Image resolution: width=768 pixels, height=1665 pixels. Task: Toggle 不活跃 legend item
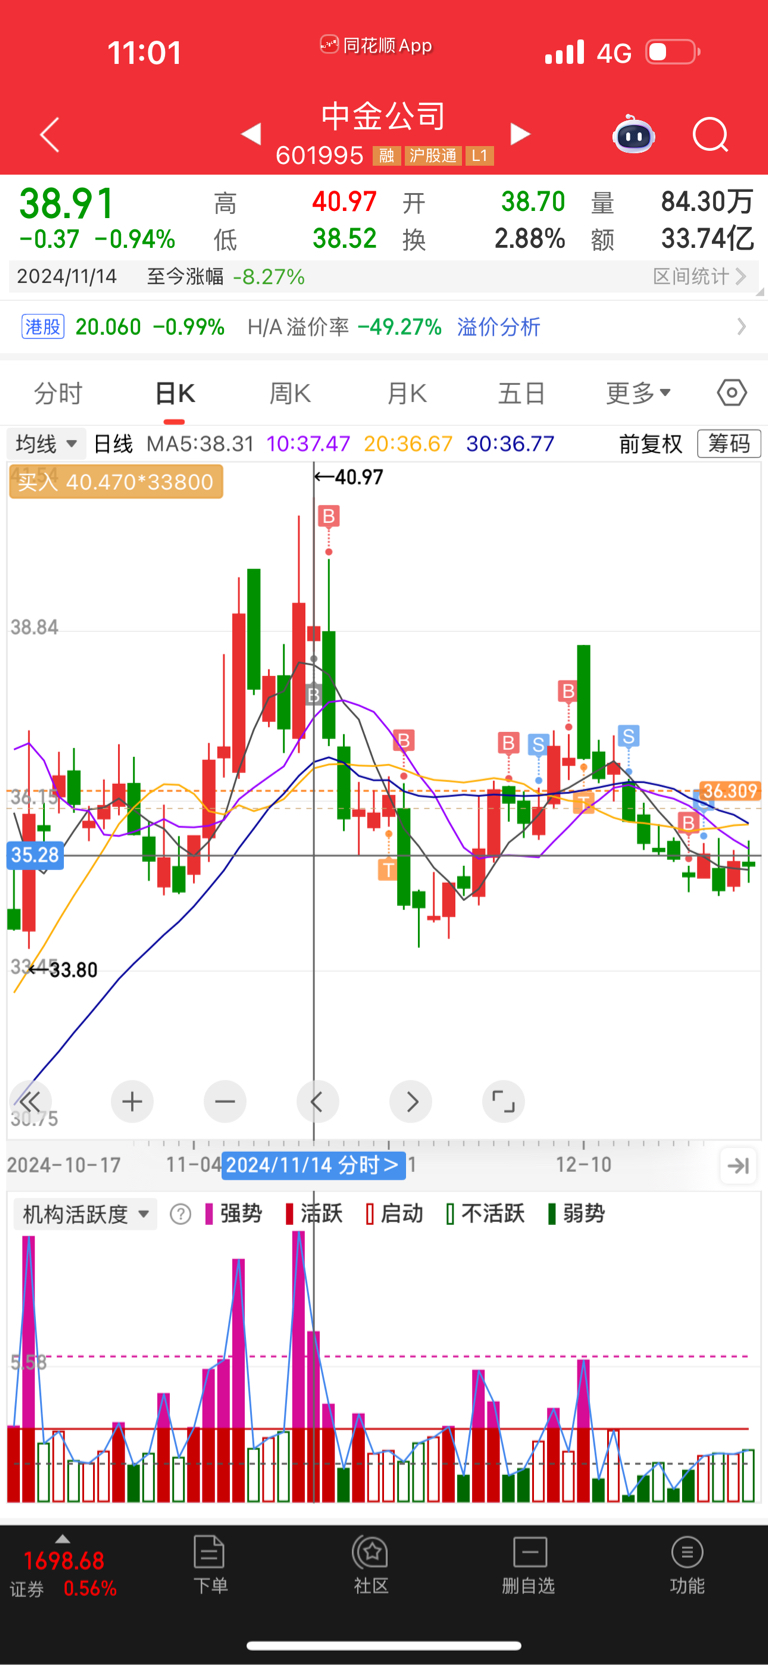pyautogui.click(x=486, y=1214)
